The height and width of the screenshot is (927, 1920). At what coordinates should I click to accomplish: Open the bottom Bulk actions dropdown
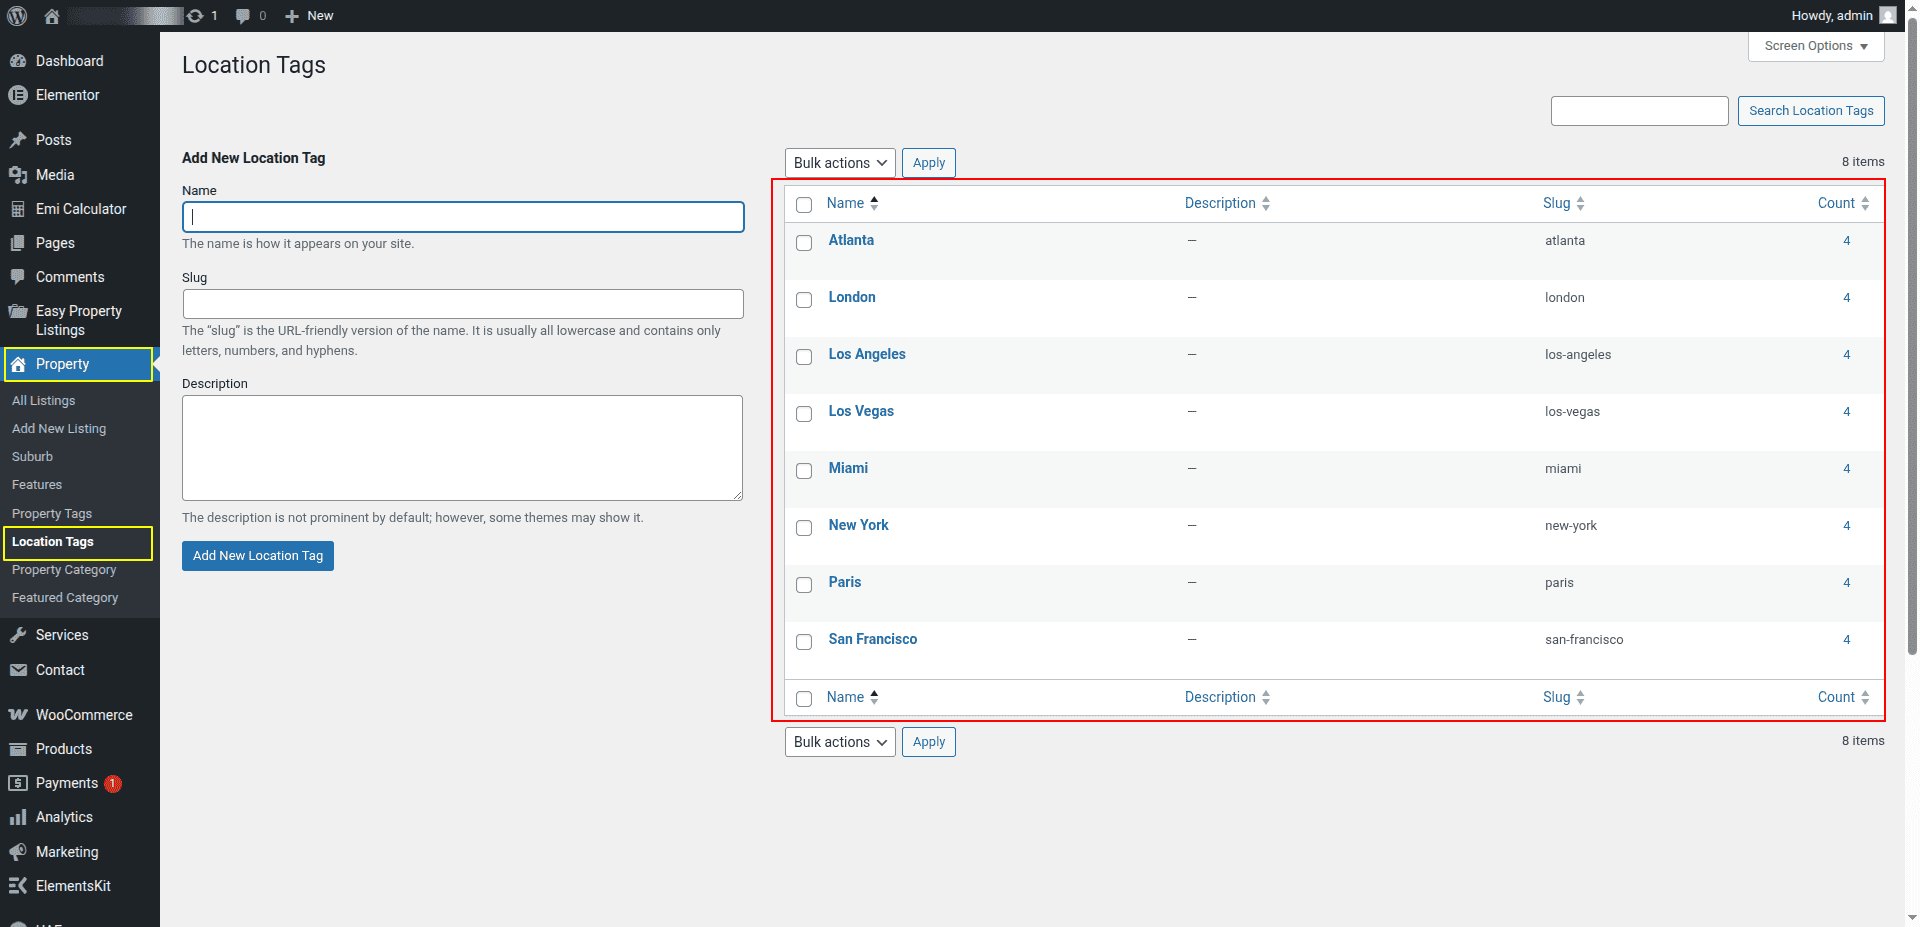tap(840, 742)
